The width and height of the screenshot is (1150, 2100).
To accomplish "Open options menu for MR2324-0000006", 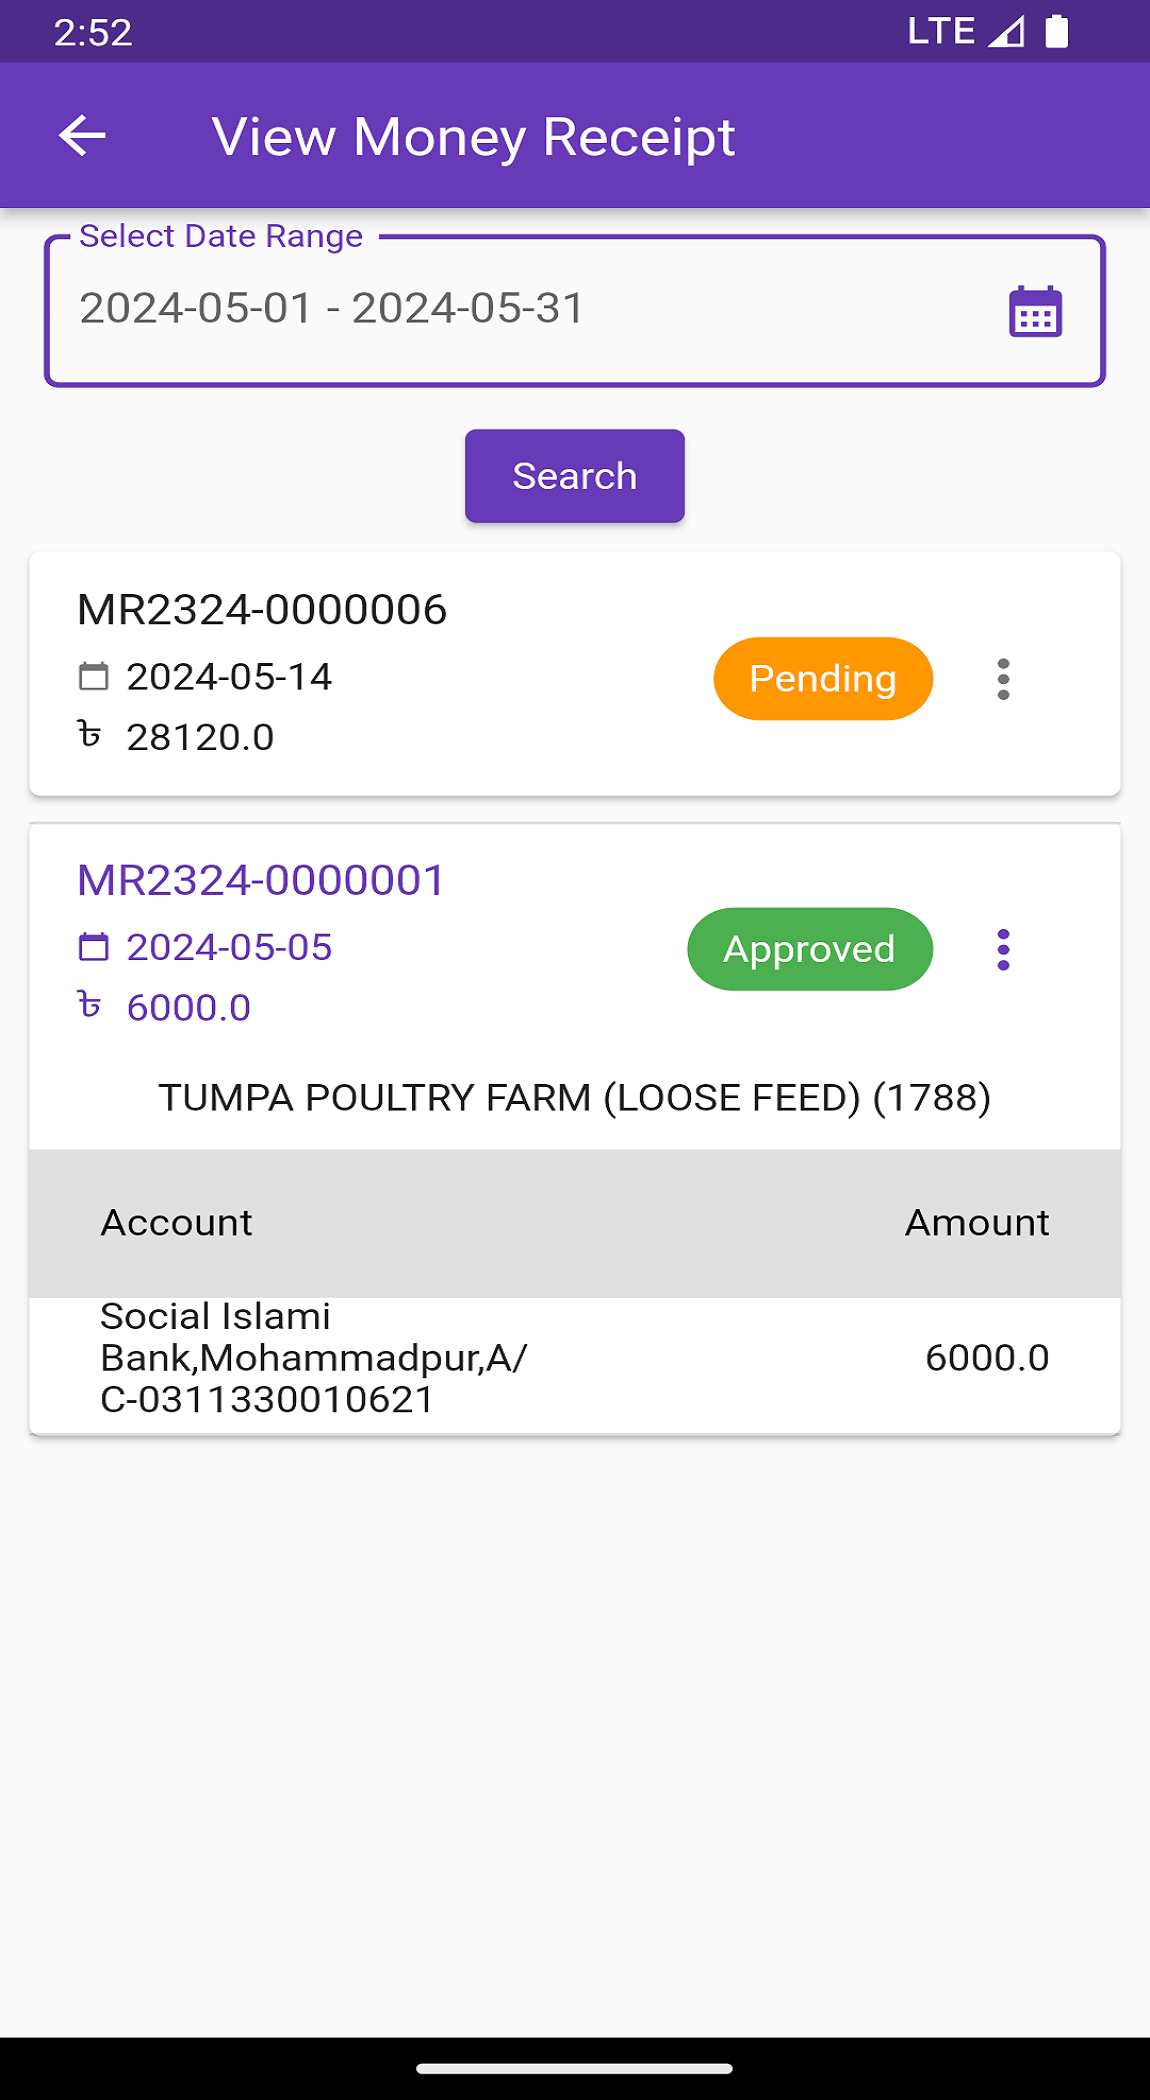I will (1003, 679).
